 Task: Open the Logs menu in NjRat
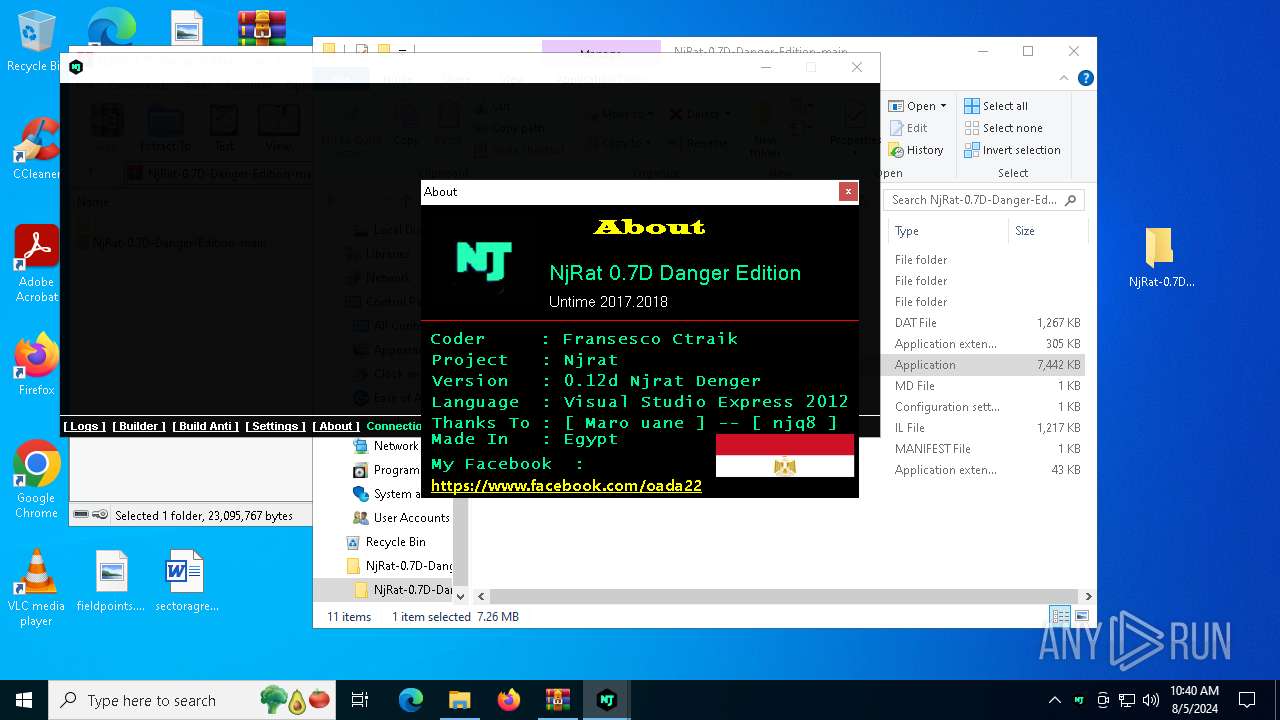pyautogui.click(x=84, y=426)
